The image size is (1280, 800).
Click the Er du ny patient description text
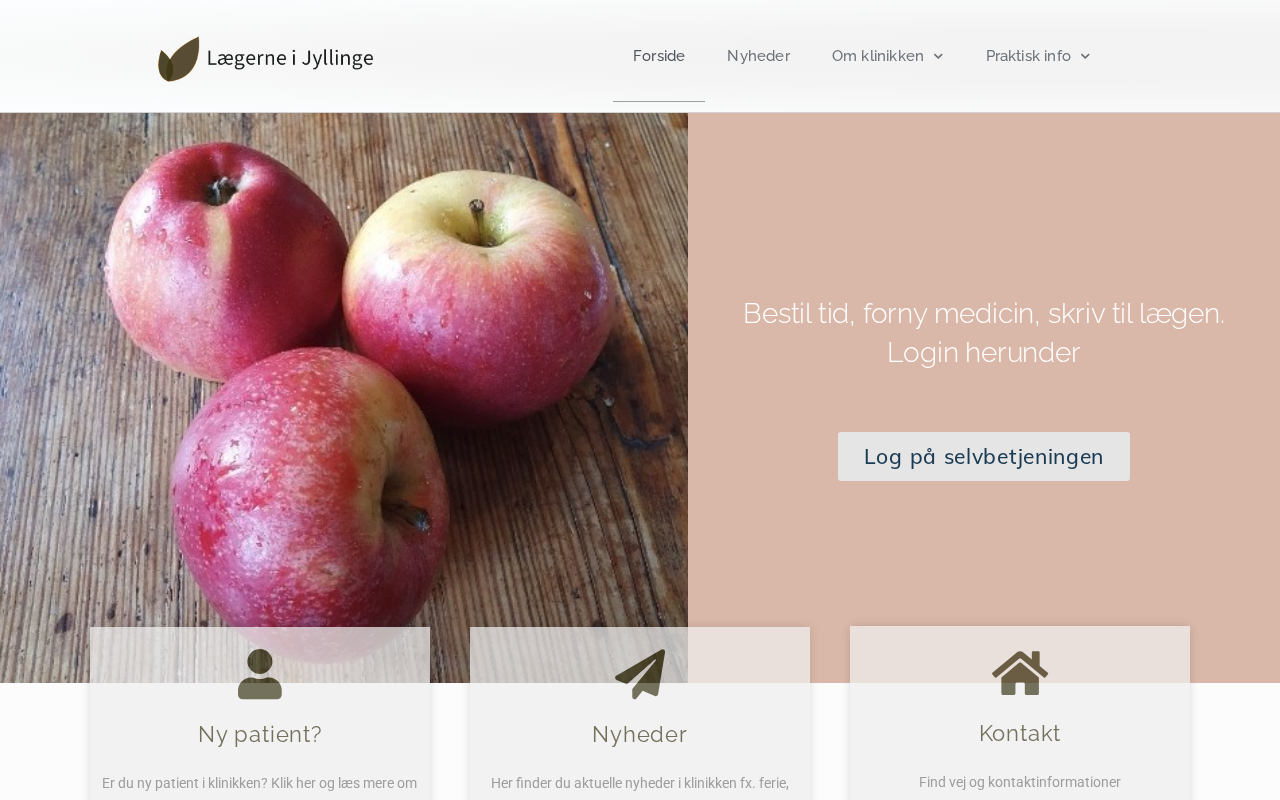tap(260, 783)
